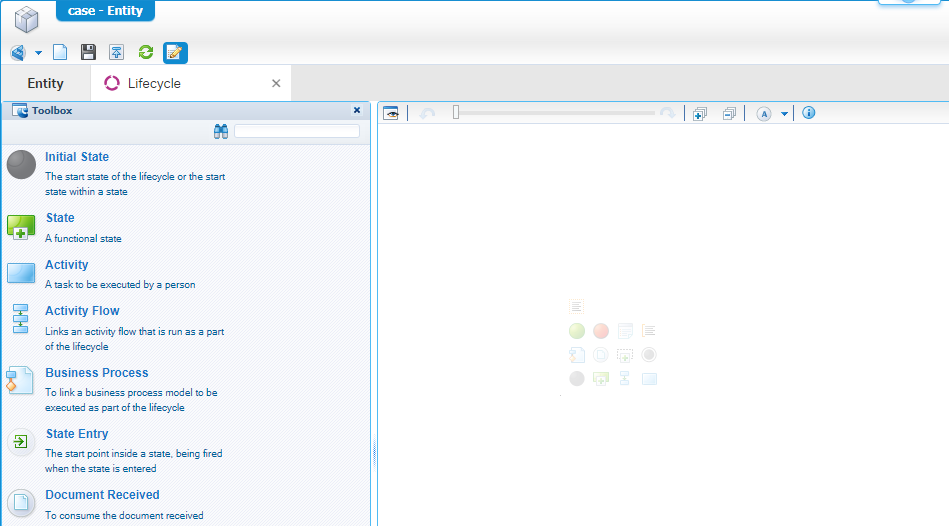Viewport: 949px width, 526px height.
Task: Click the zoom slider handle
Action: click(456, 113)
